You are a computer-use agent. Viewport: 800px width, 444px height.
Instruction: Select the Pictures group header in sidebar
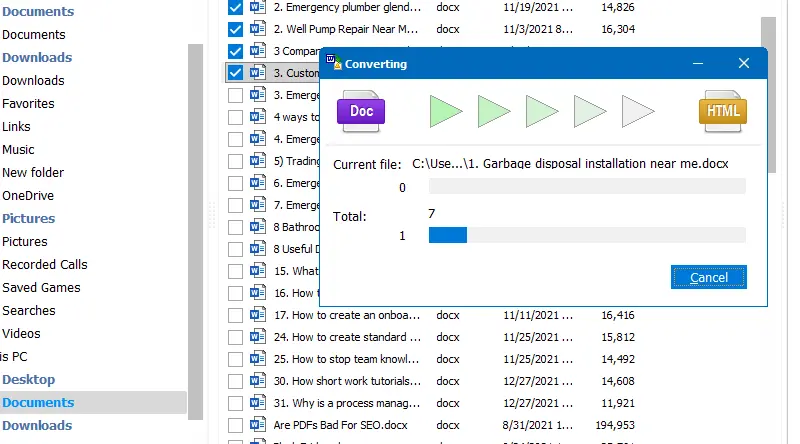[28, 218]
